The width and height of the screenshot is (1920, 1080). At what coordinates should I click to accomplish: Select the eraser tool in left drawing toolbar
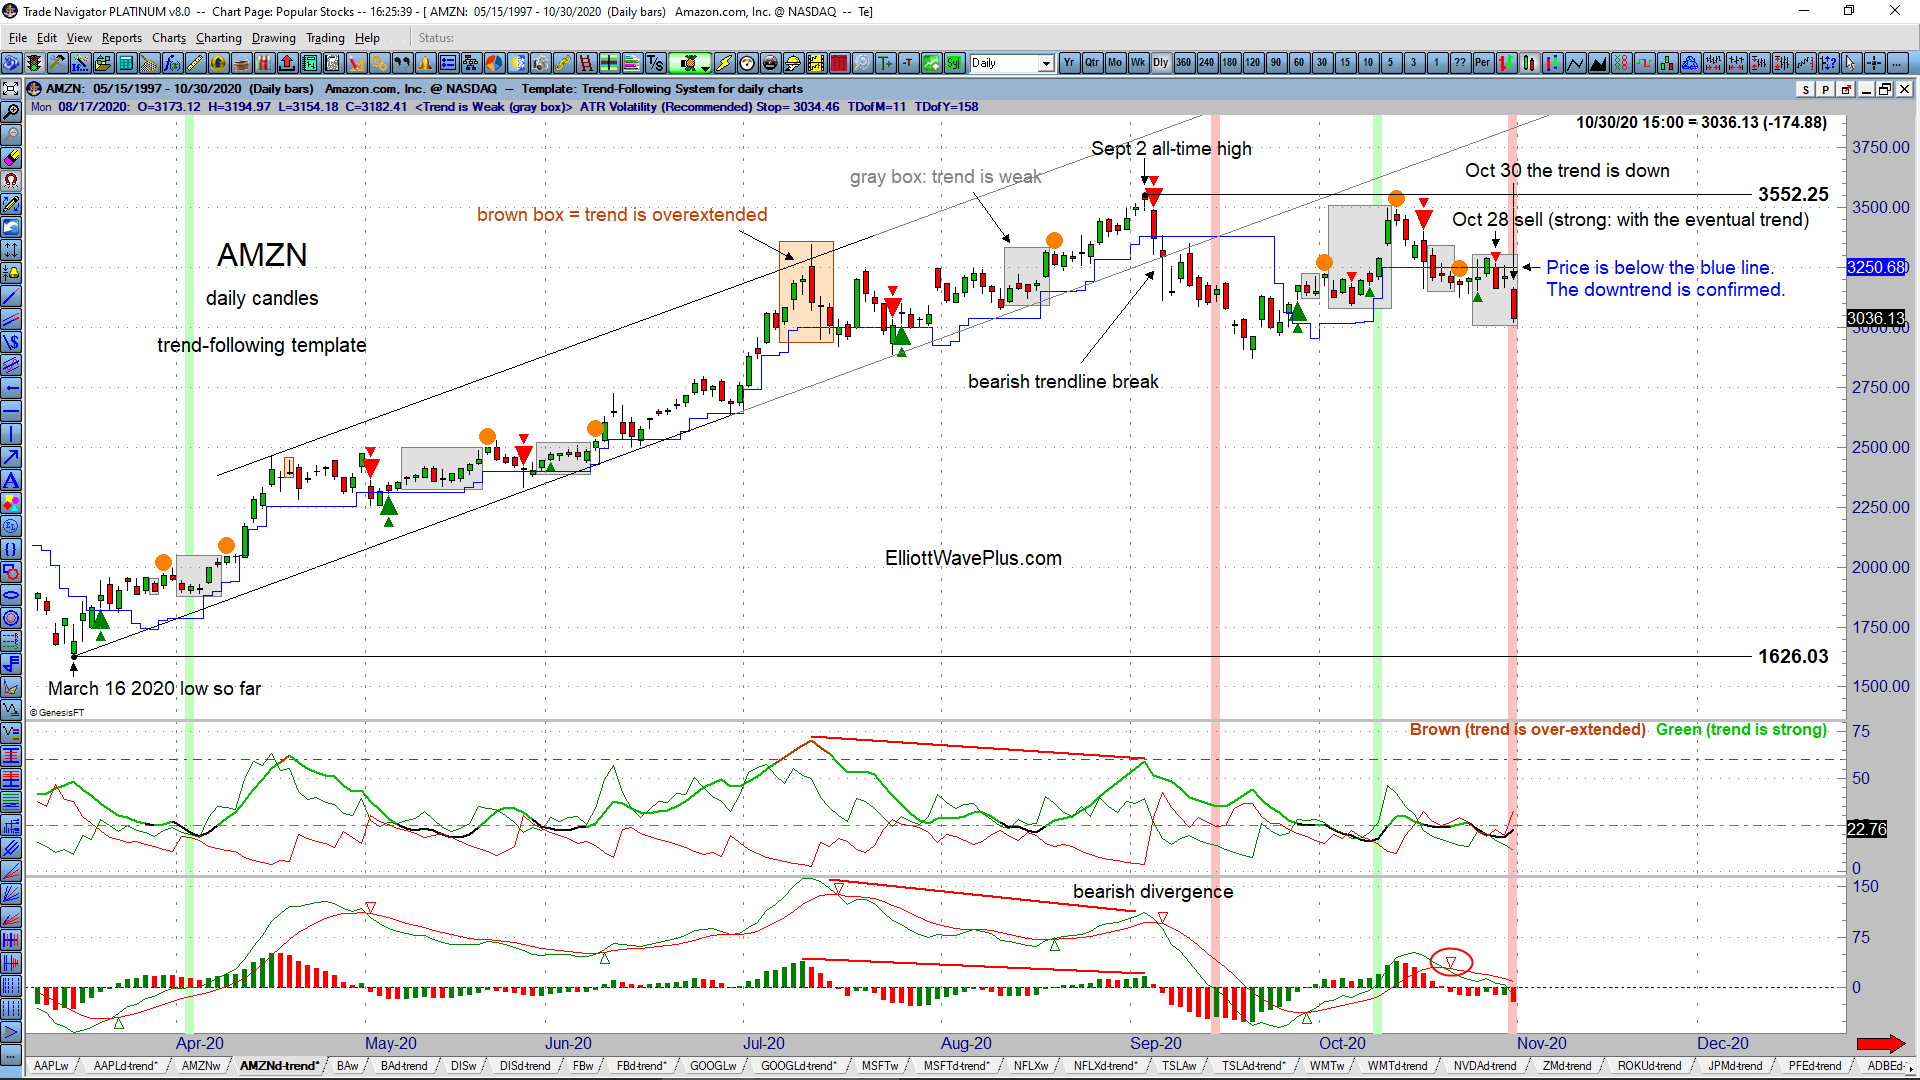(11, 159)
